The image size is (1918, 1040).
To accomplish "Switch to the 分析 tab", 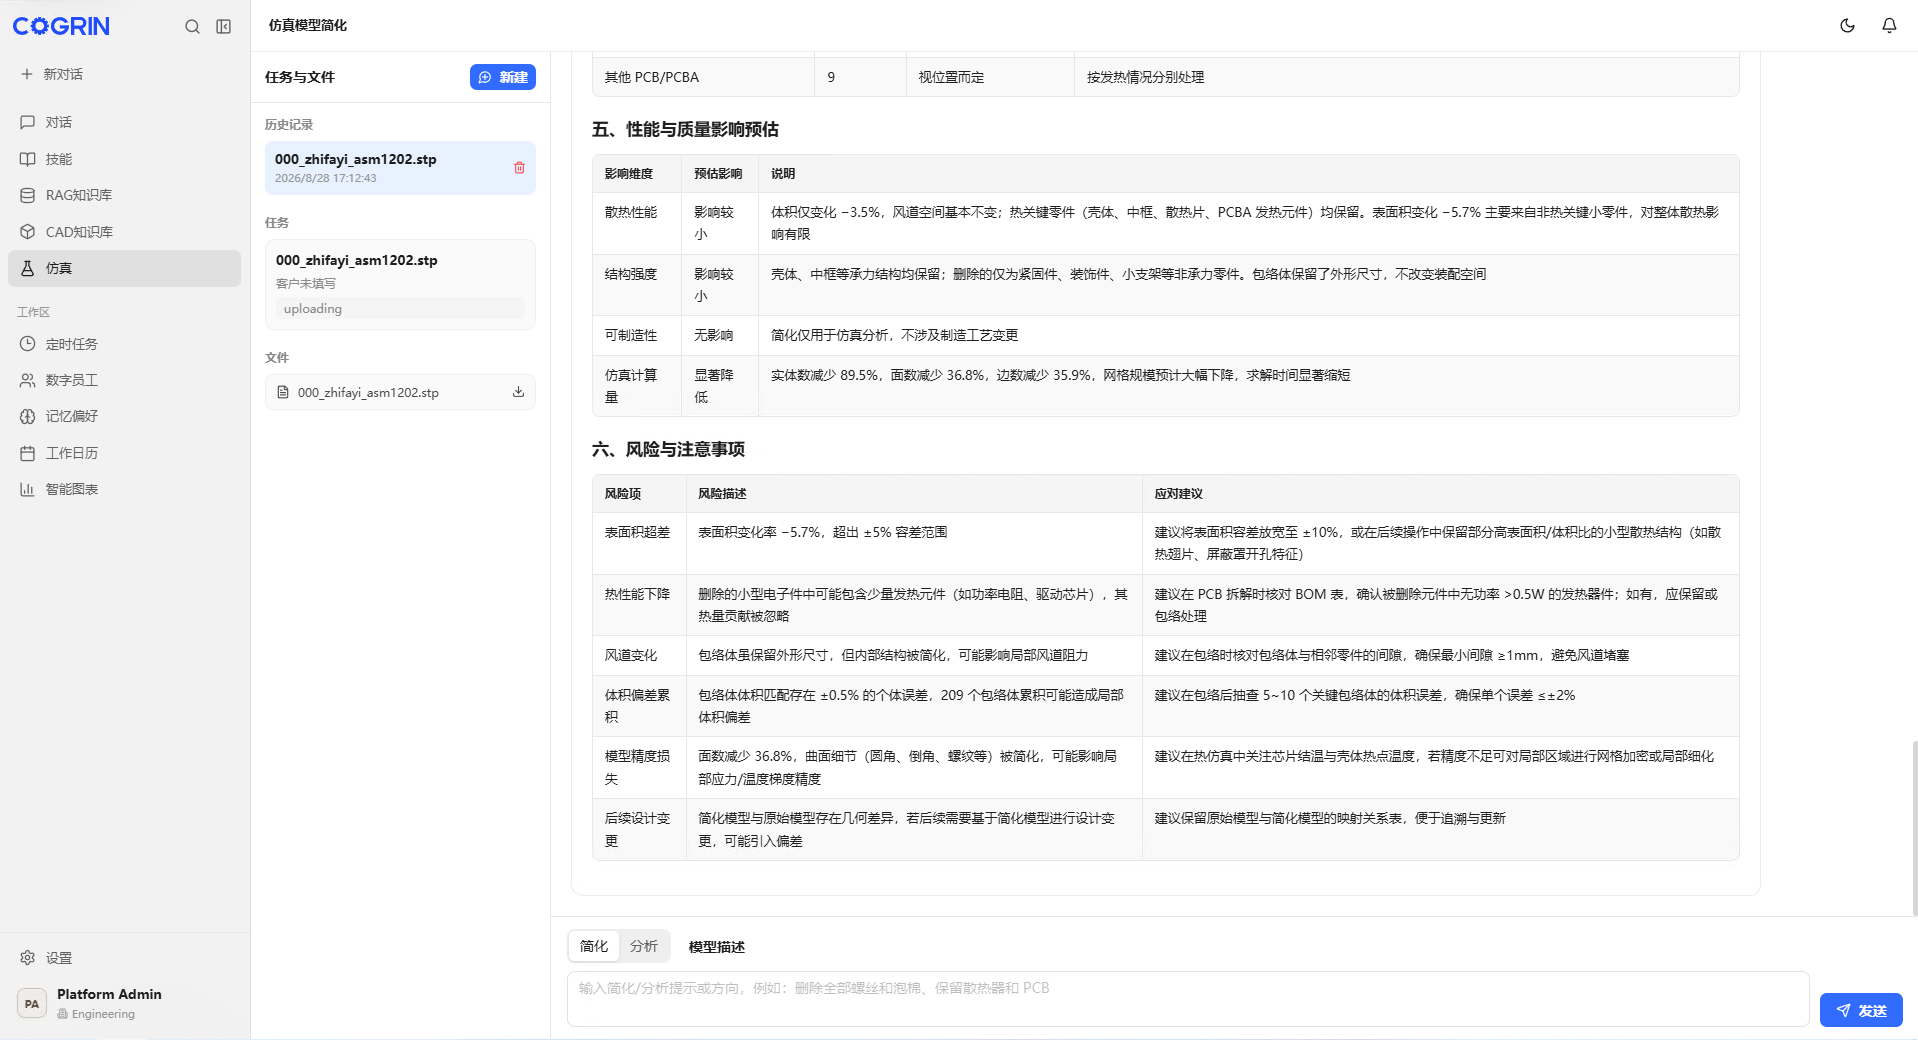I will (644, 946).
